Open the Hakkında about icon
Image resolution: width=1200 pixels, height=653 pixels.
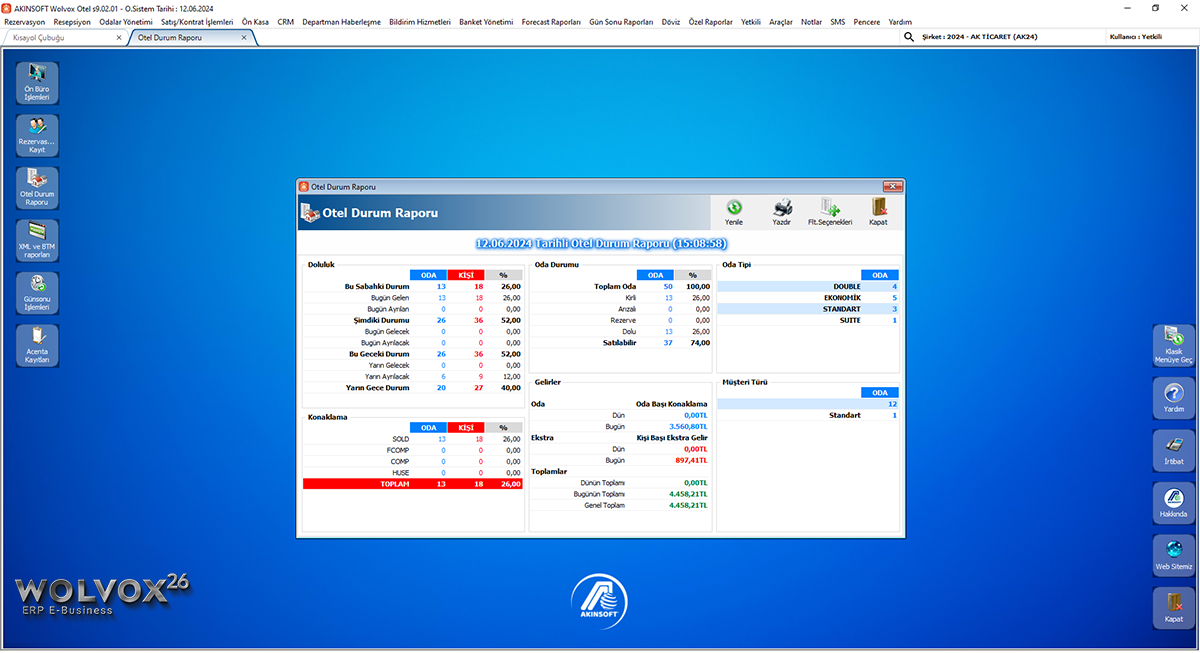[1173, 502]
